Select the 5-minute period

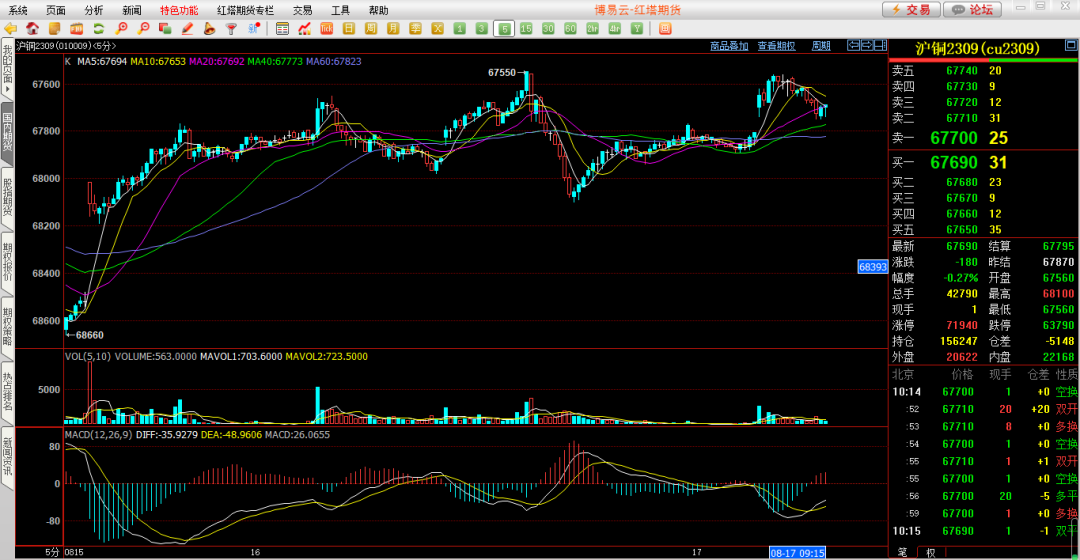(x=504, y=28)
